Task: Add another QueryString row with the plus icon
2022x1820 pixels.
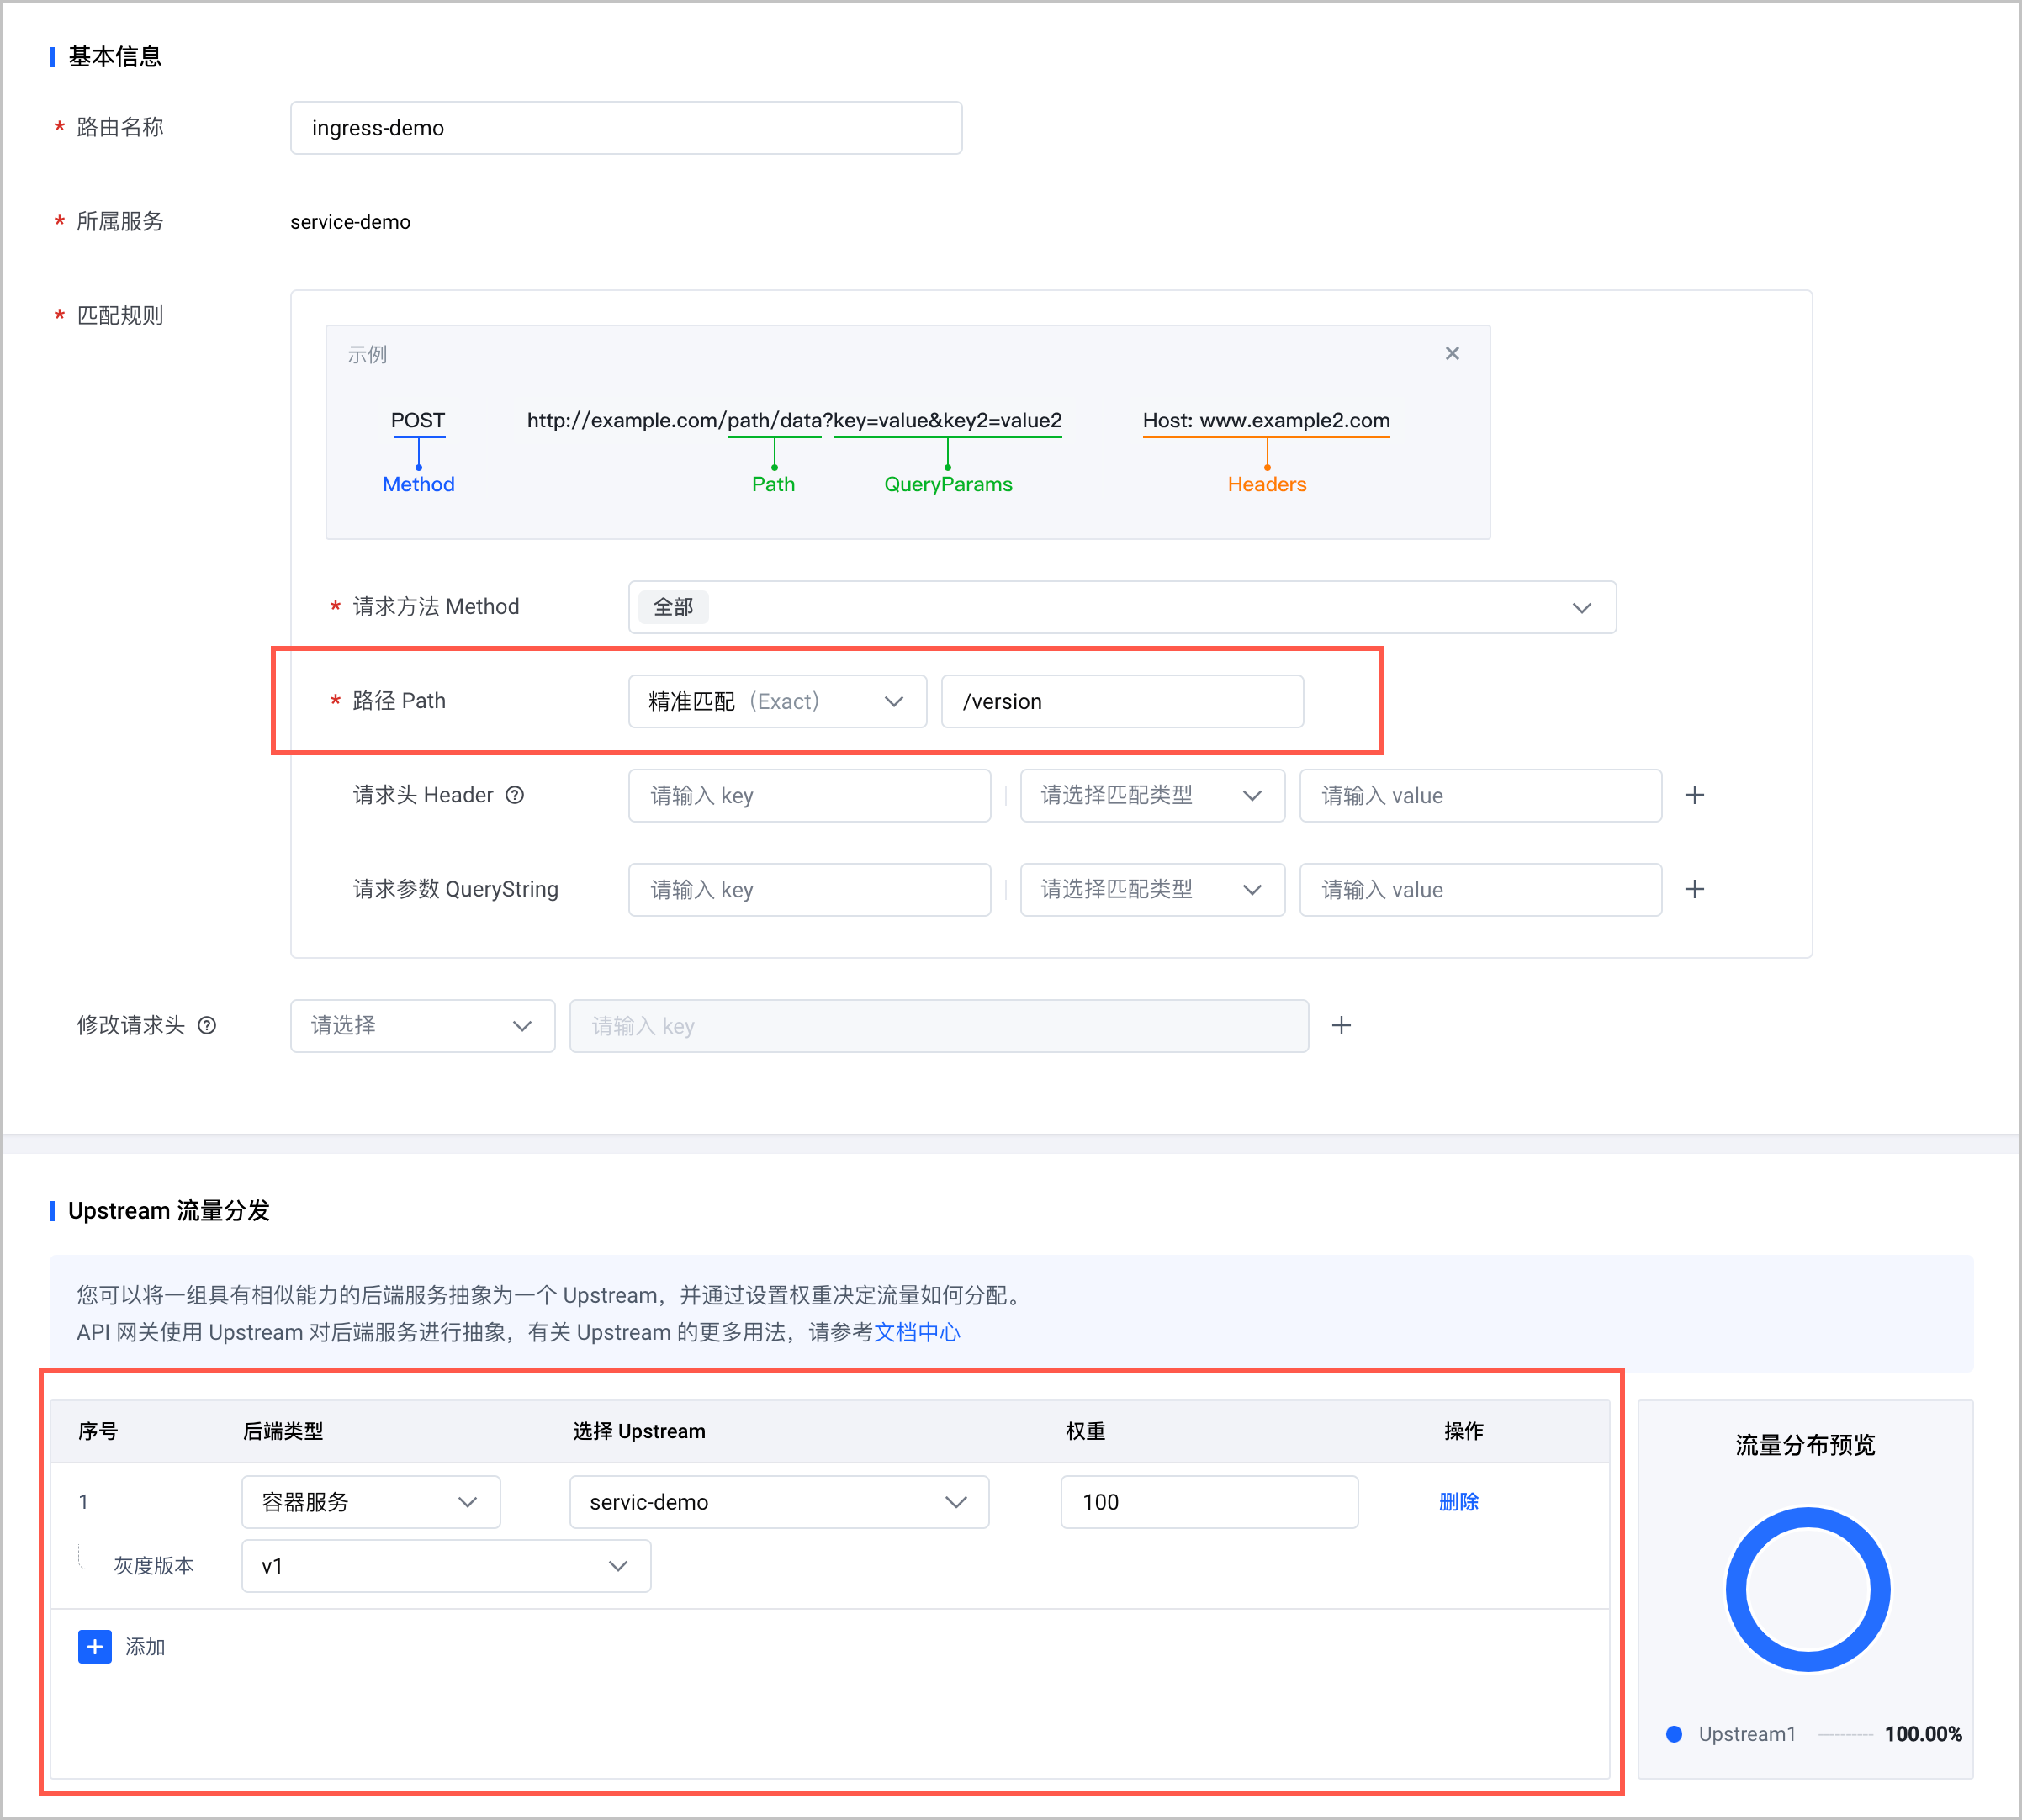Action: 1694,889
